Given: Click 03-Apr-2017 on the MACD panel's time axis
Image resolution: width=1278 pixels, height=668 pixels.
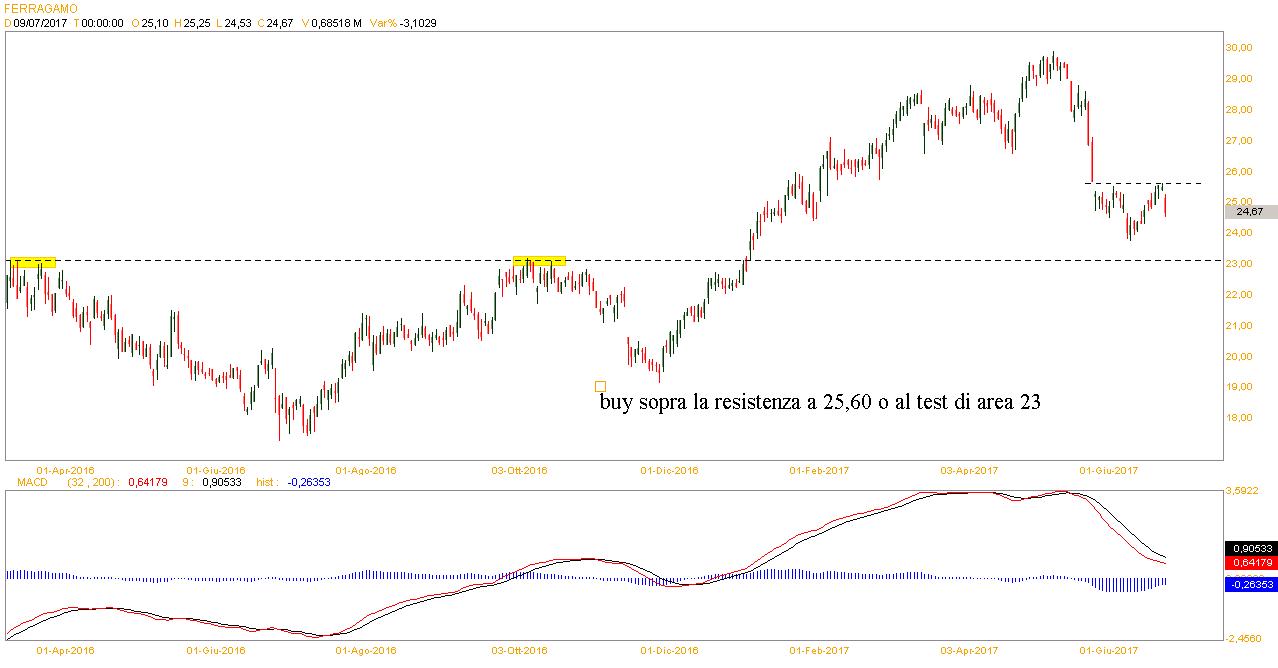Looking at the screenshot, I should point(969,650).
